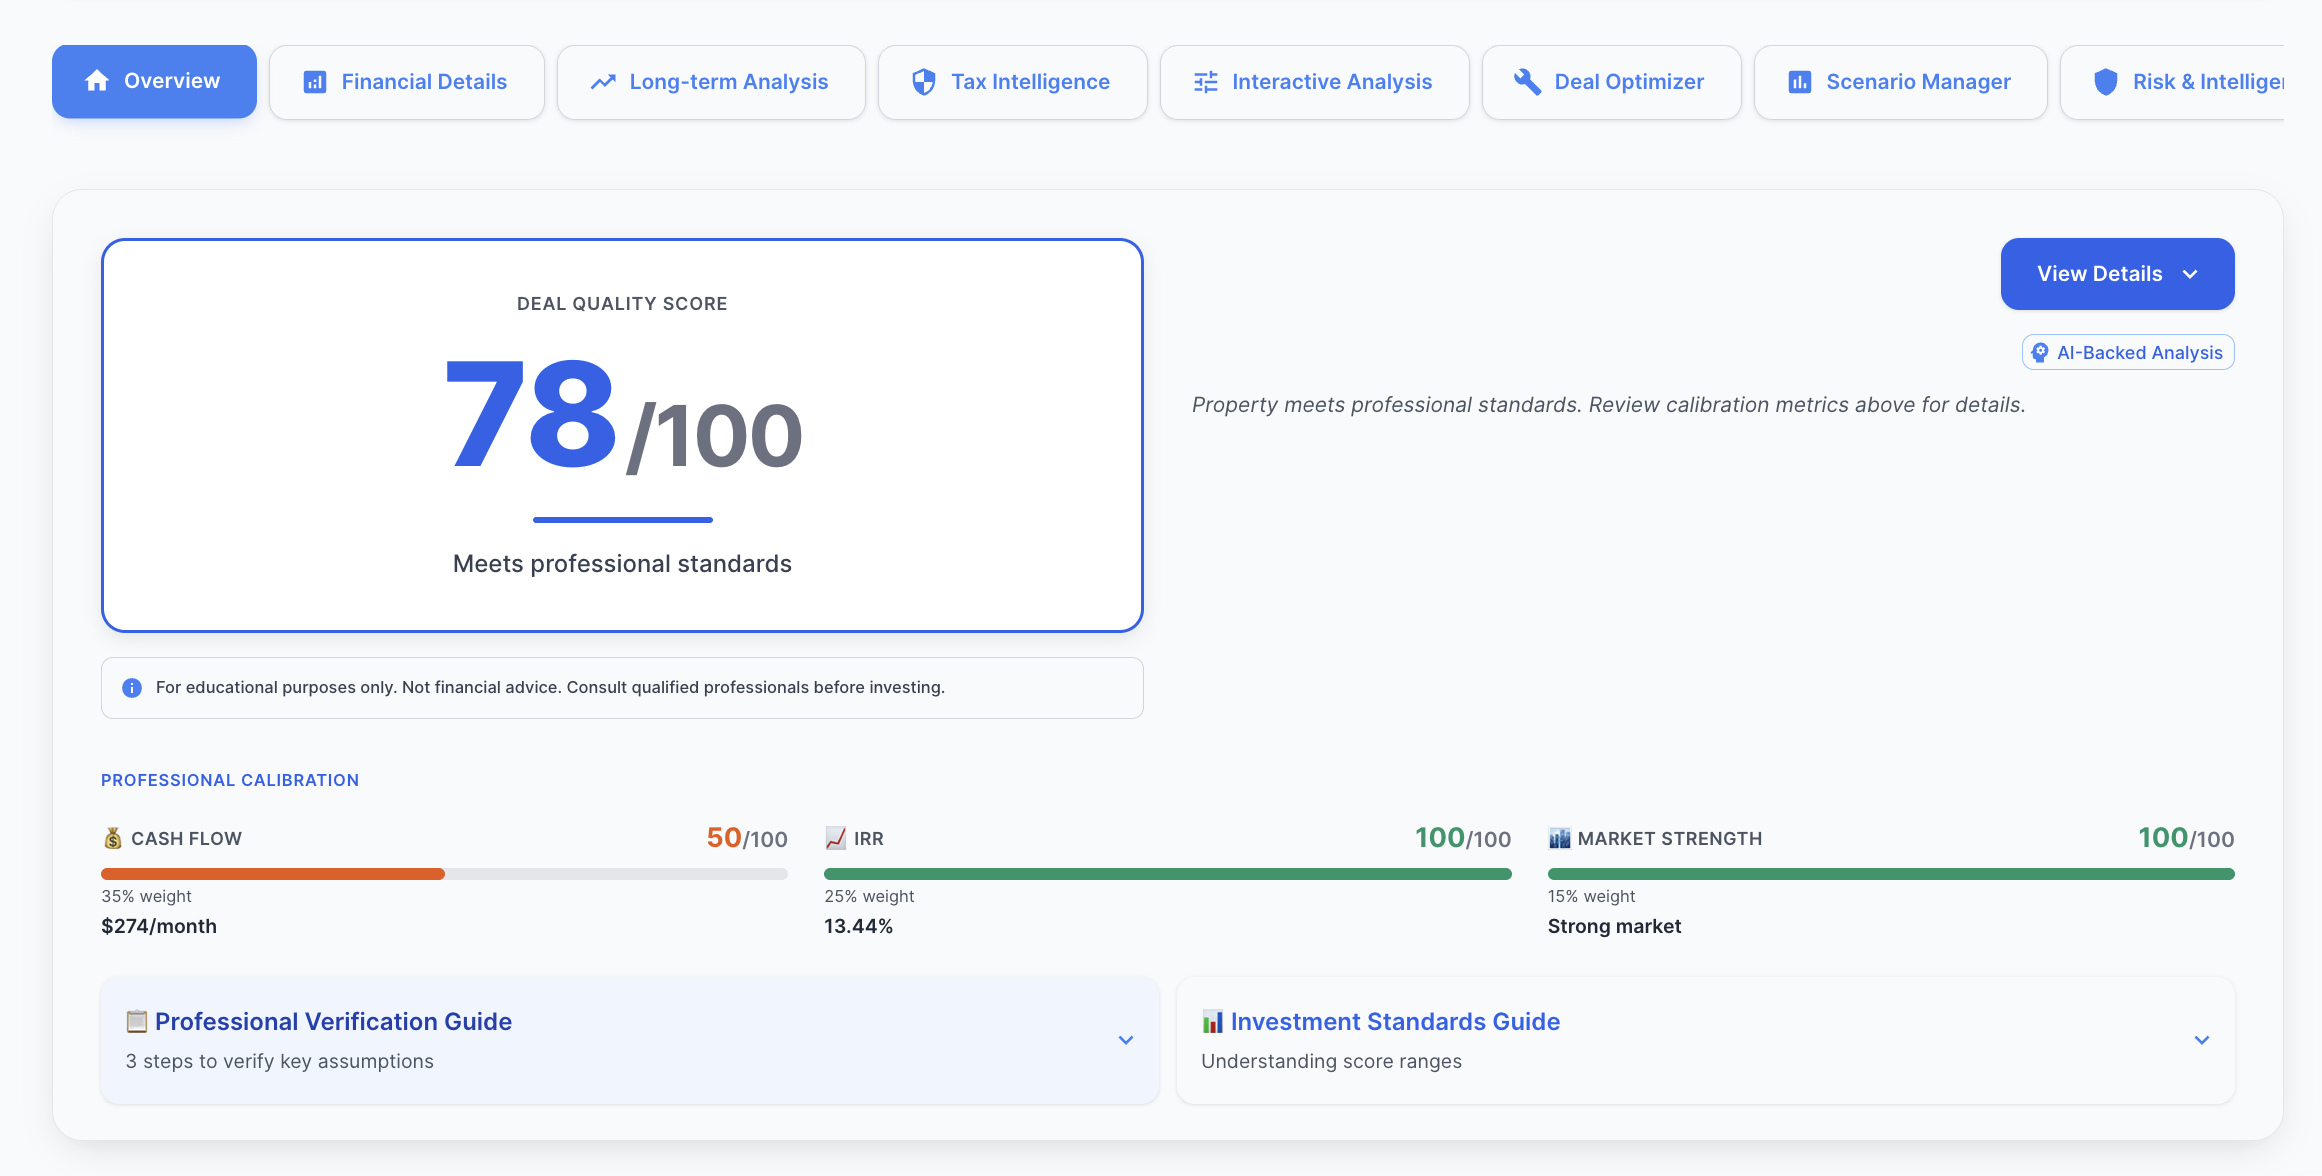Click the info icon in educational disclaimer

[132, 688]
